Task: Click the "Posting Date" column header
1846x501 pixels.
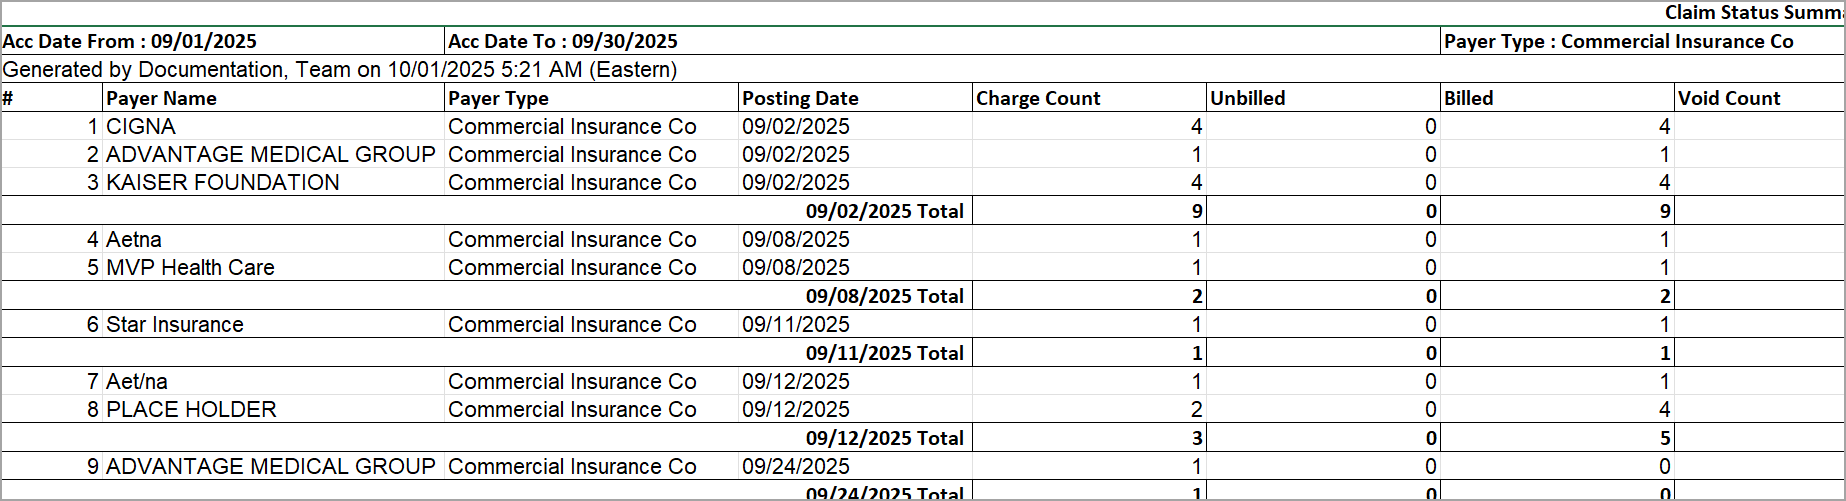Action: click(x=800, y=98)
